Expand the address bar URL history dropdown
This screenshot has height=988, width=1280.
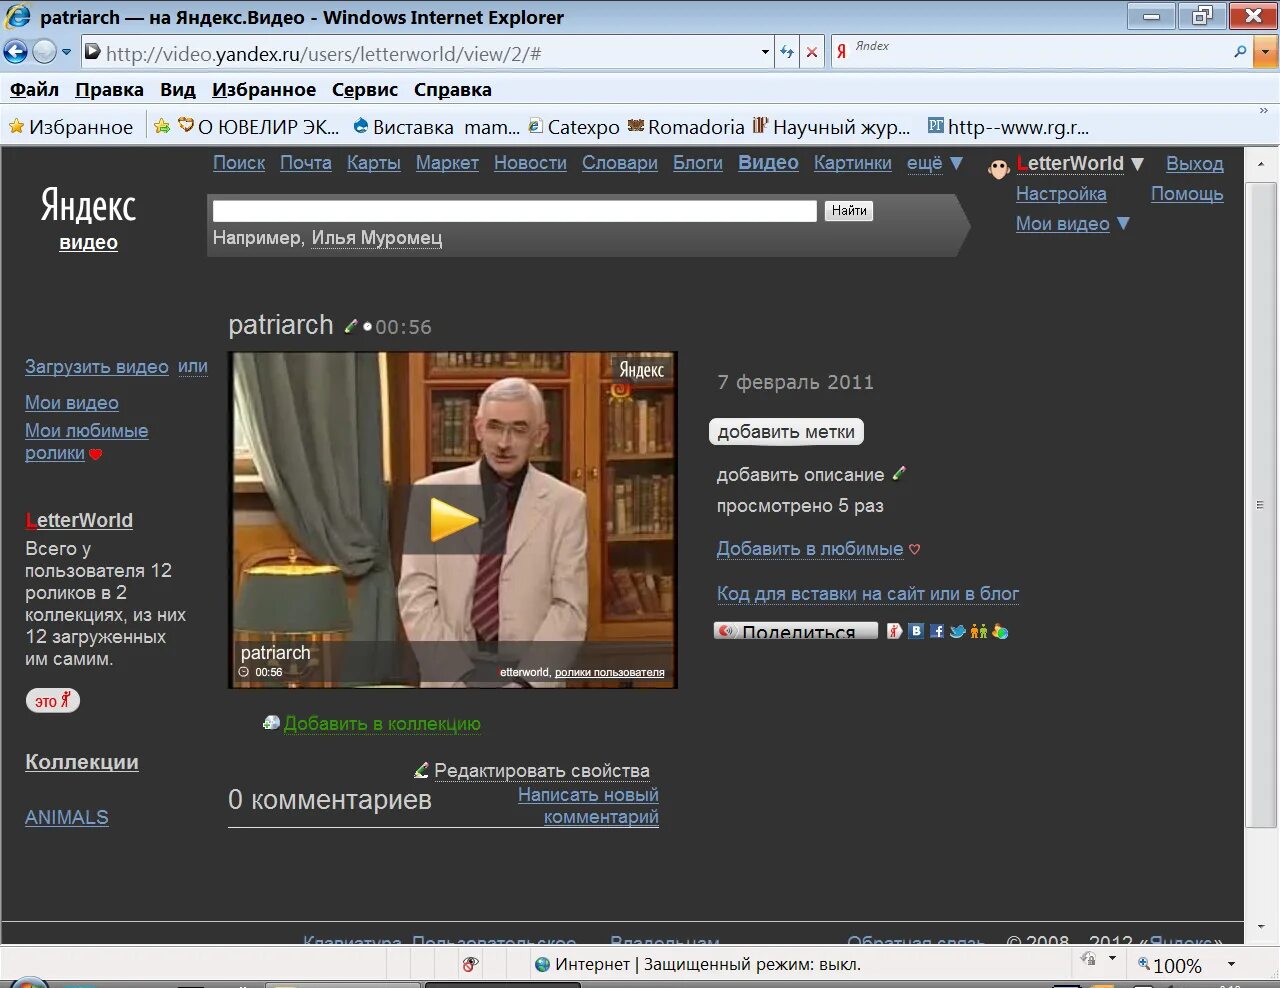[x=765, y=53]
